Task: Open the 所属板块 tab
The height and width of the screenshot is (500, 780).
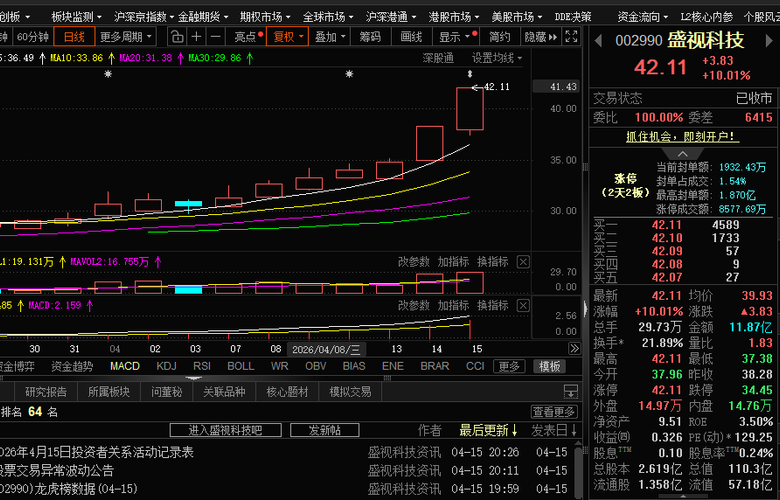Action: 108,392
